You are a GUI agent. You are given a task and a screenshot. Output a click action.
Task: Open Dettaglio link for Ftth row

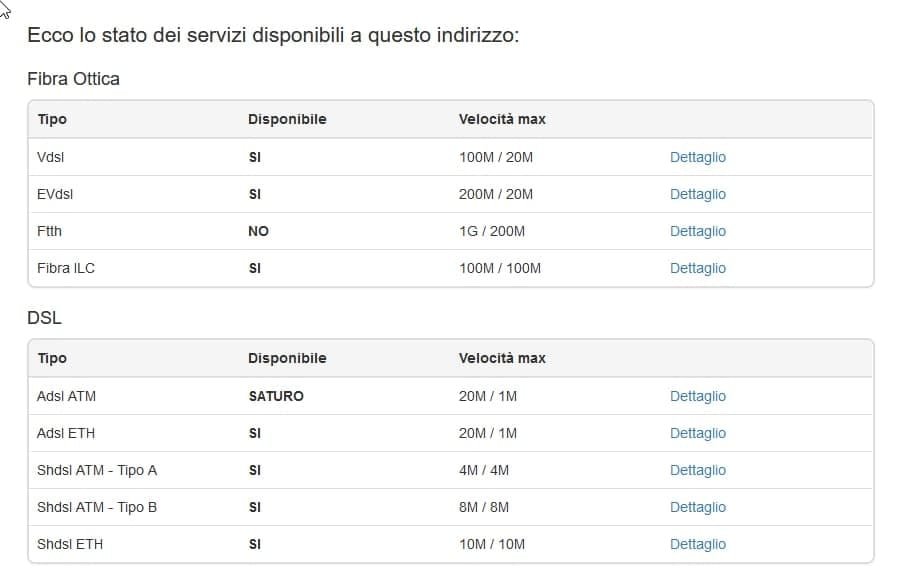tap(697, 231)
